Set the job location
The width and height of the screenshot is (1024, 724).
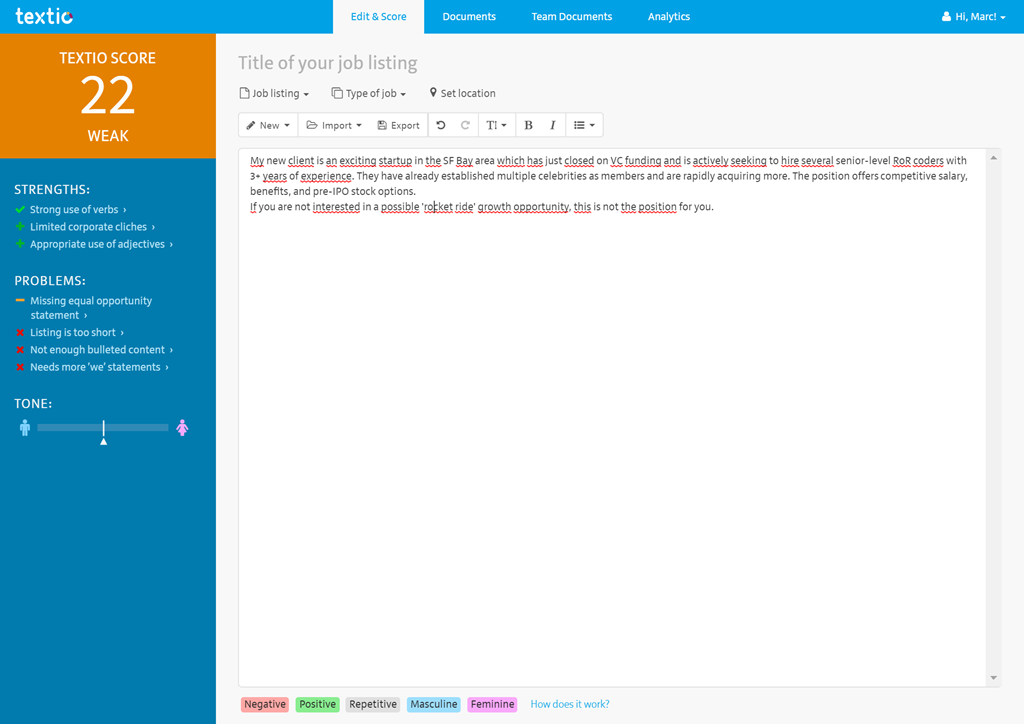tap(462, 93)
